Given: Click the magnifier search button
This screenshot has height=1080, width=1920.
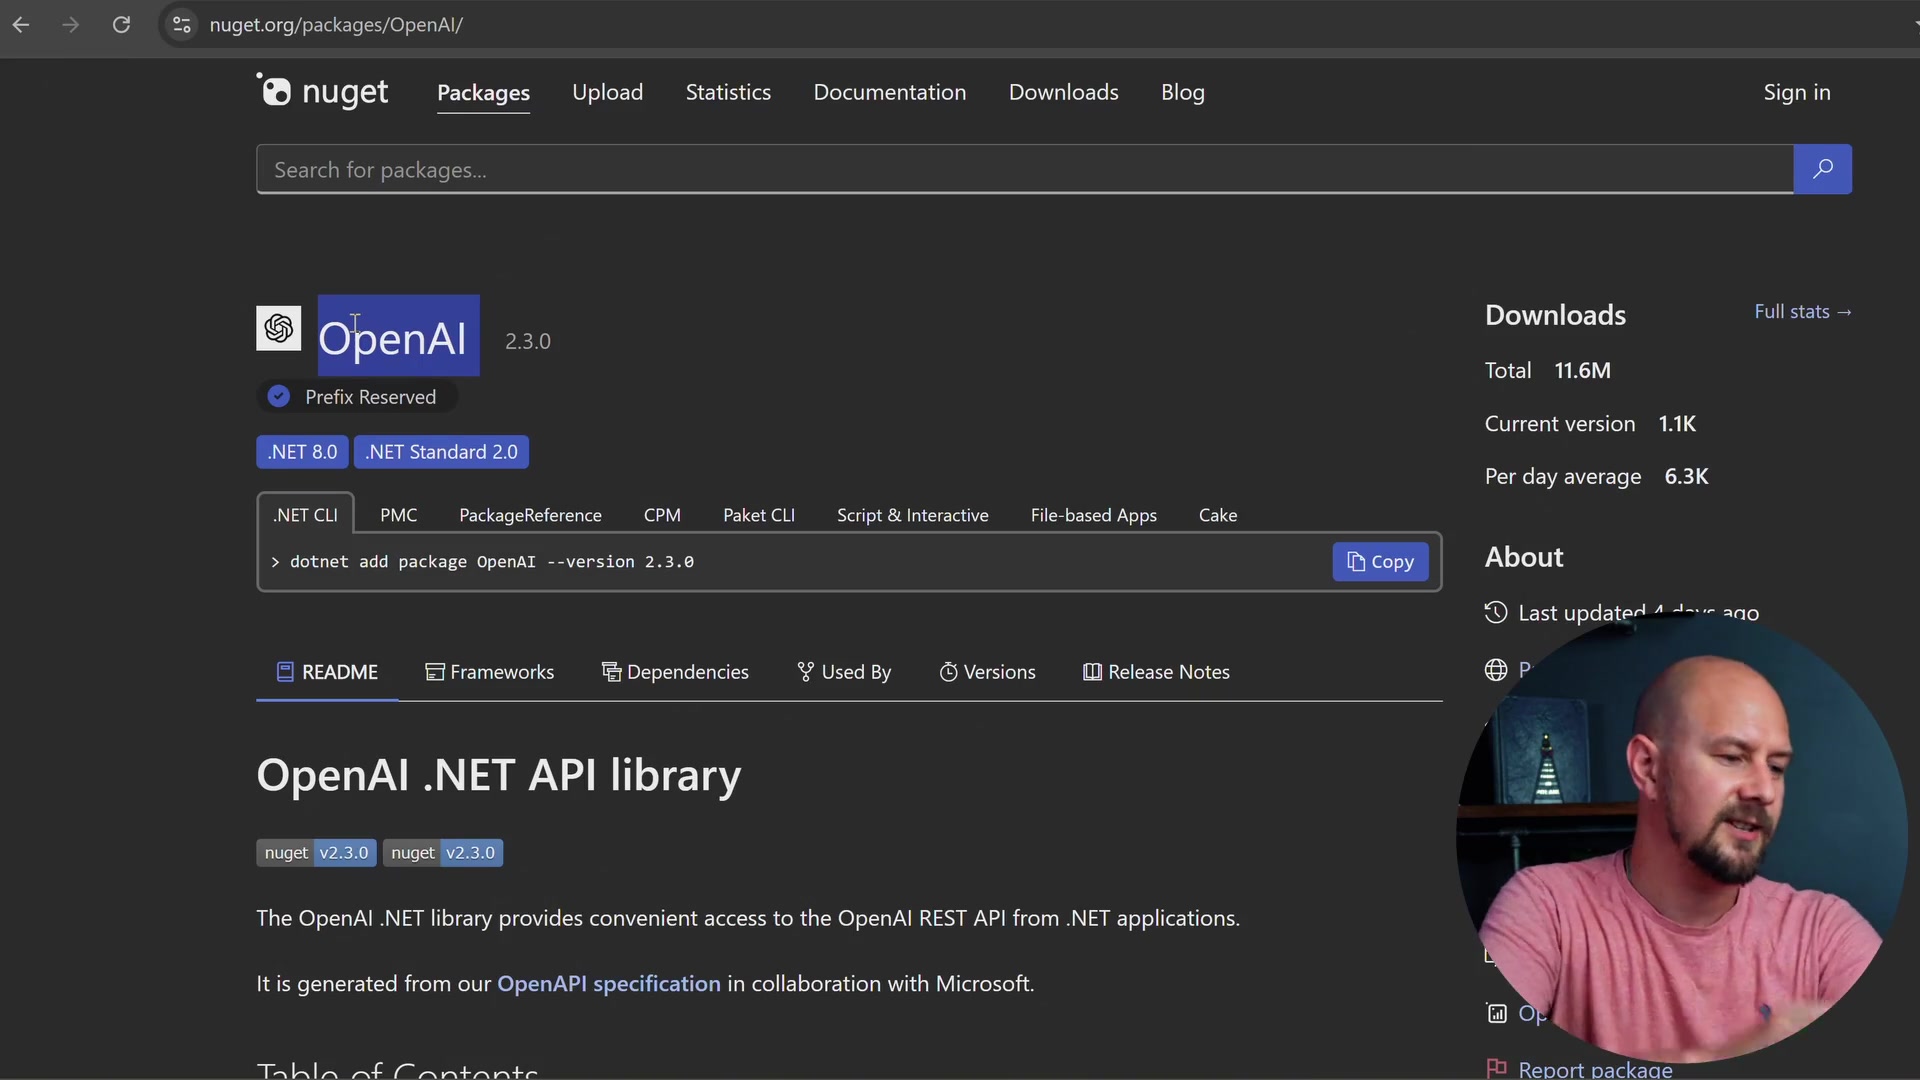Looking at the screenshot, I should point(1822,169).
